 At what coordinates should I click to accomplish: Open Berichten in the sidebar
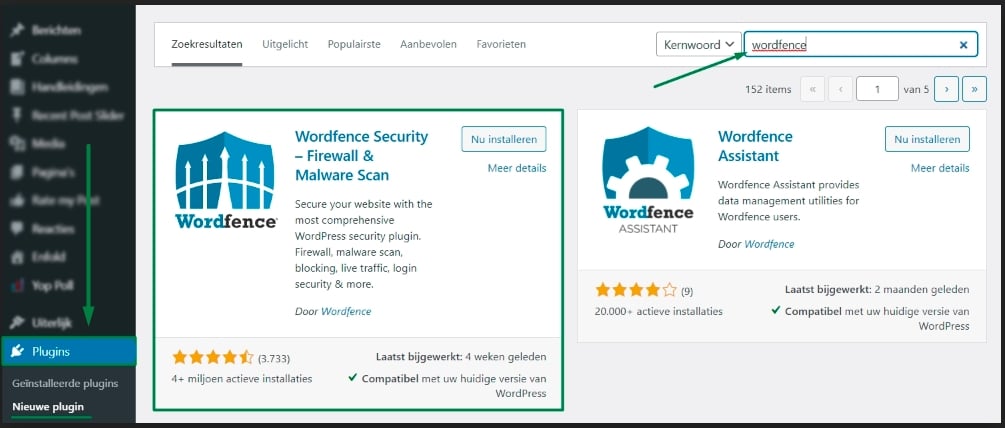click(56, 30)
